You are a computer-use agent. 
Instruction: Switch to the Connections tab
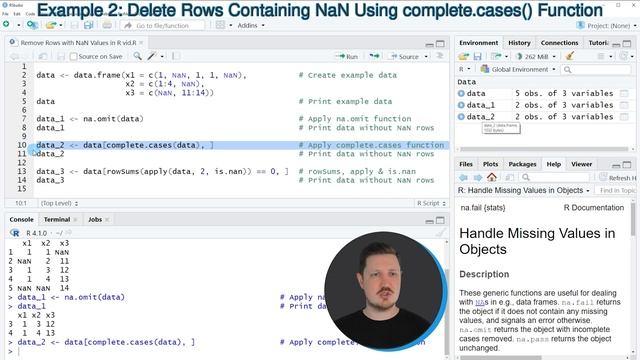pos(559,42)
